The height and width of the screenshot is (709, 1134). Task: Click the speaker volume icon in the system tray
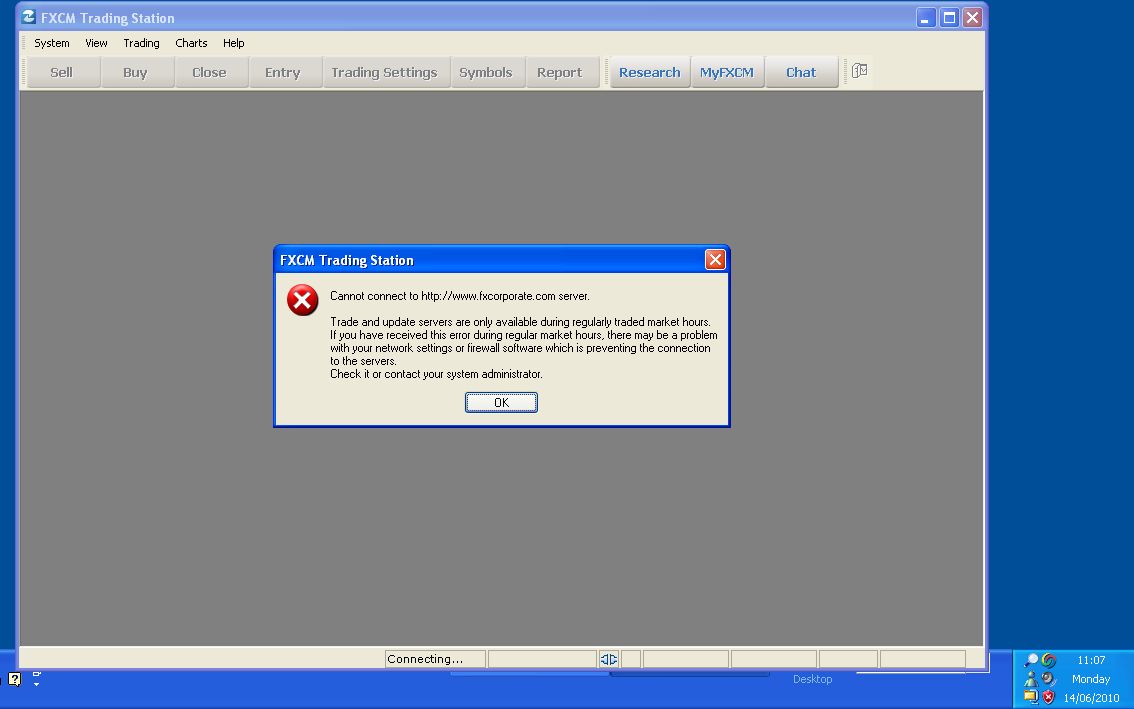tap(1049, 679)
